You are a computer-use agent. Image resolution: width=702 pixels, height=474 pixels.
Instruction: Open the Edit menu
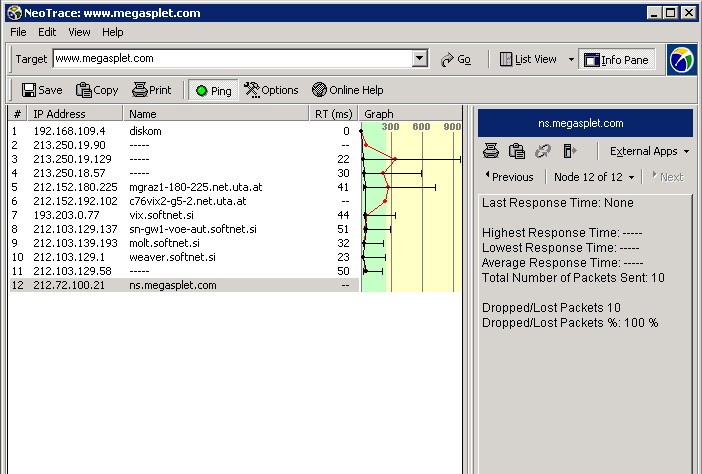pos(47,32)
